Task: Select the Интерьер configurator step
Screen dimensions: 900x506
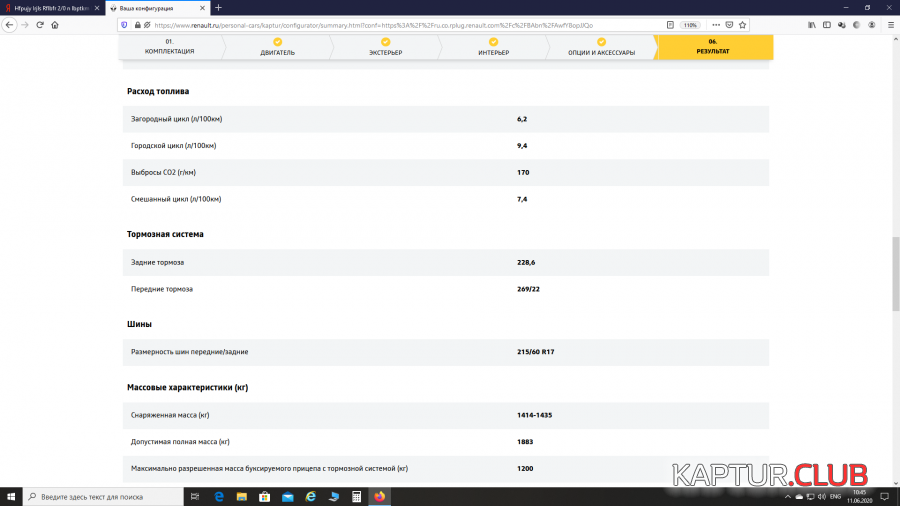Action: click(x=493, y=47)
